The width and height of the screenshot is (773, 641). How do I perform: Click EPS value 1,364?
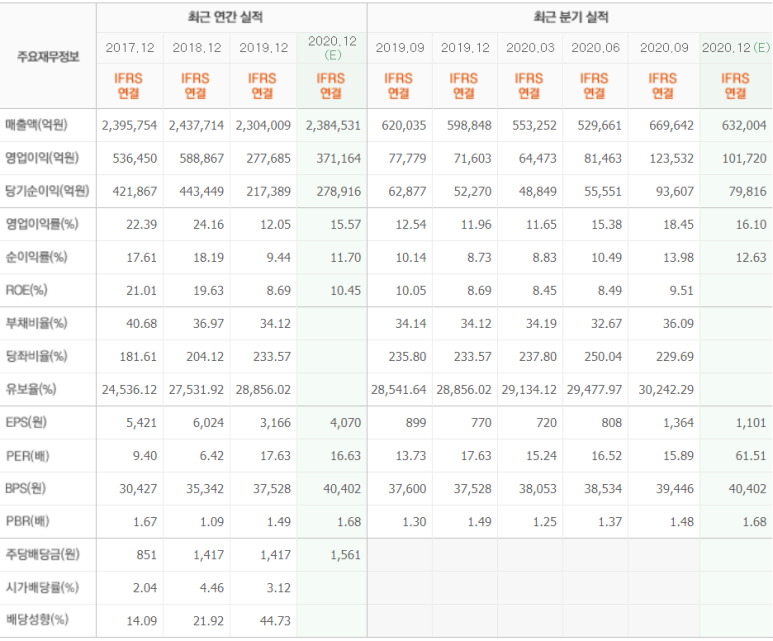point(678,423)
